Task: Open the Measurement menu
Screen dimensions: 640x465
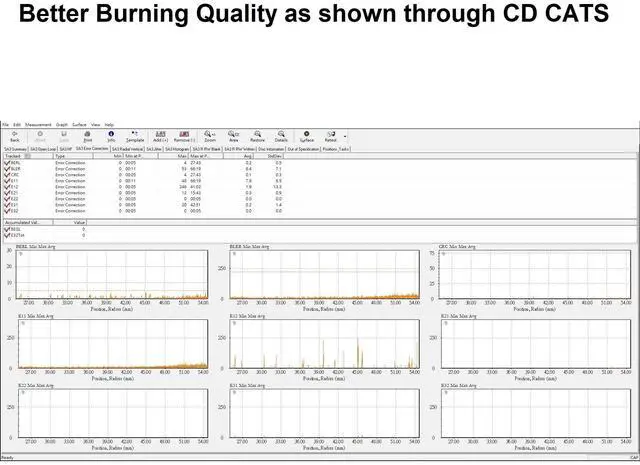Action: point(38,125)
